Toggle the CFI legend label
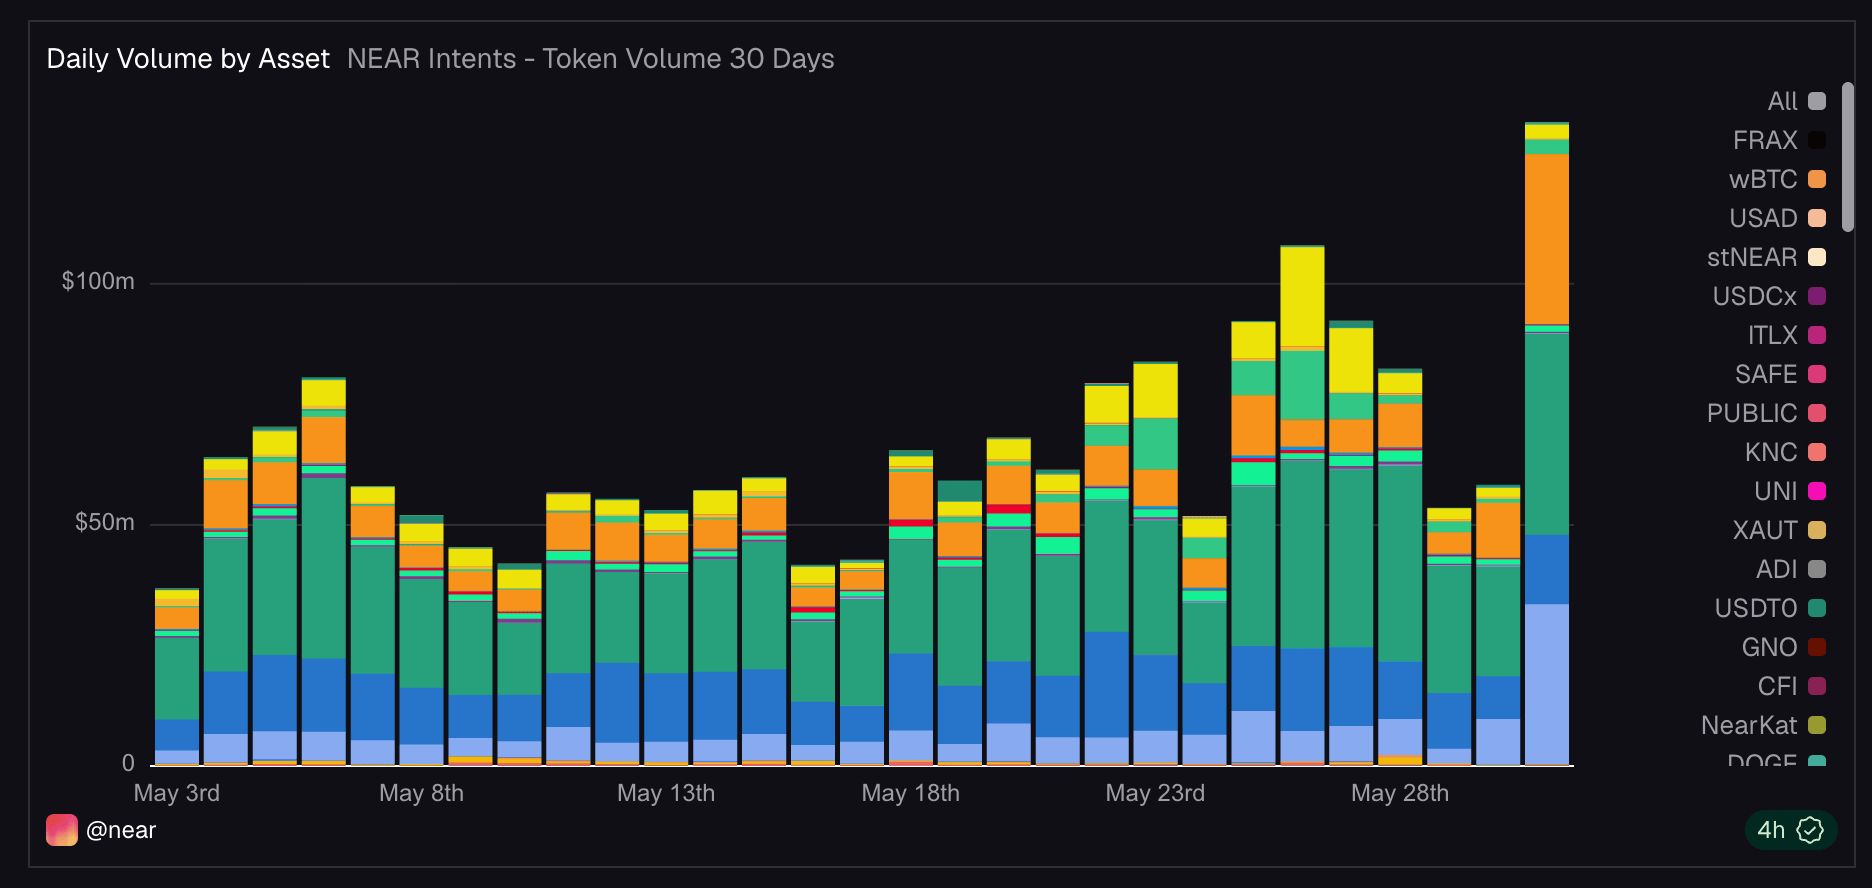 pyautogui.click(x=1778, y=686)
